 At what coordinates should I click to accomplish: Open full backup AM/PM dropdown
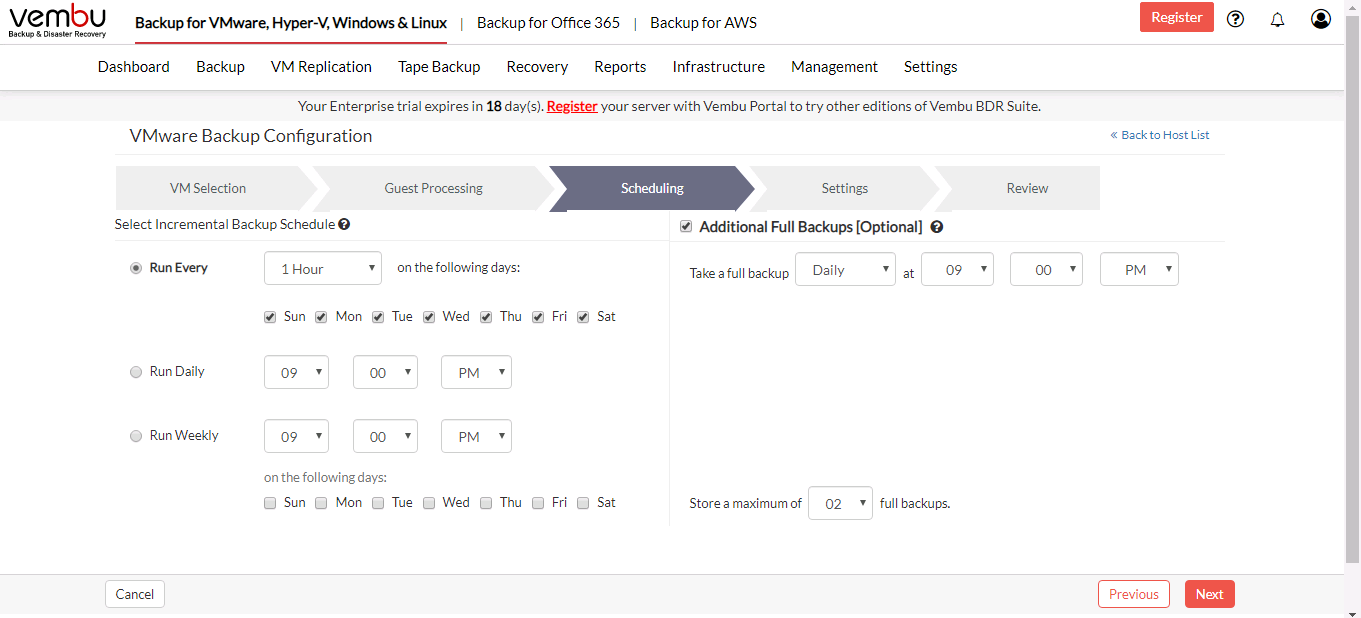pos(1139,269)
